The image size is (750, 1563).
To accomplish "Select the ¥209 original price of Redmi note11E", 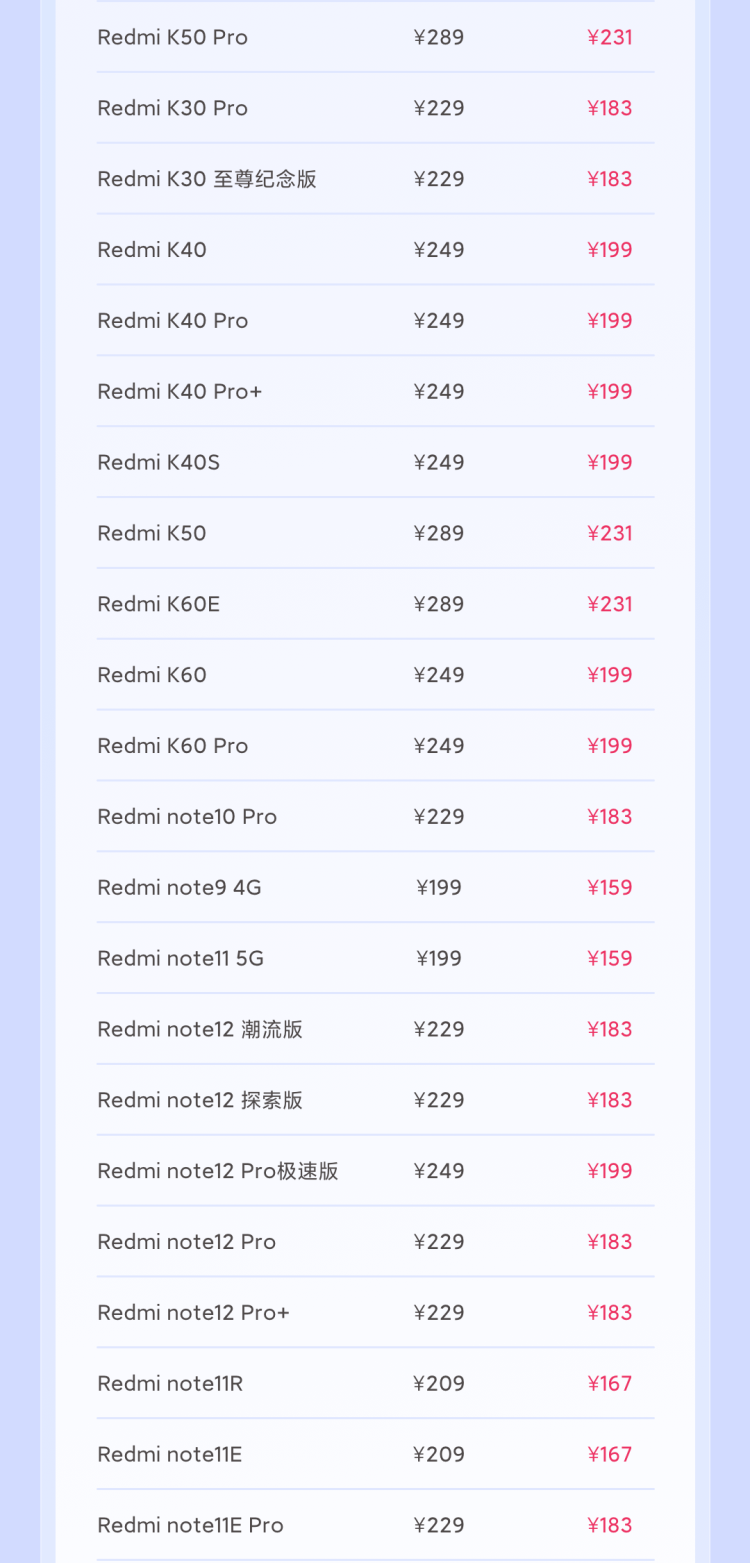I will tap(439, 1455).
